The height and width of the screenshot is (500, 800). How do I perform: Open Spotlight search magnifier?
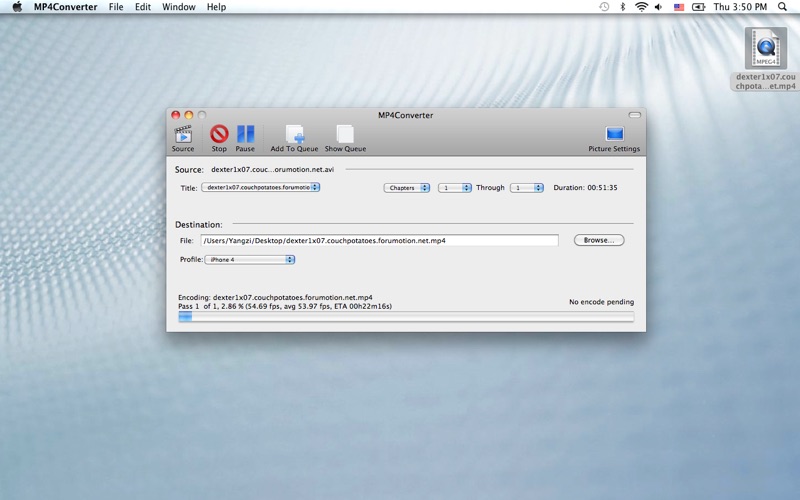pyautogui.click(x=782, y=7)
